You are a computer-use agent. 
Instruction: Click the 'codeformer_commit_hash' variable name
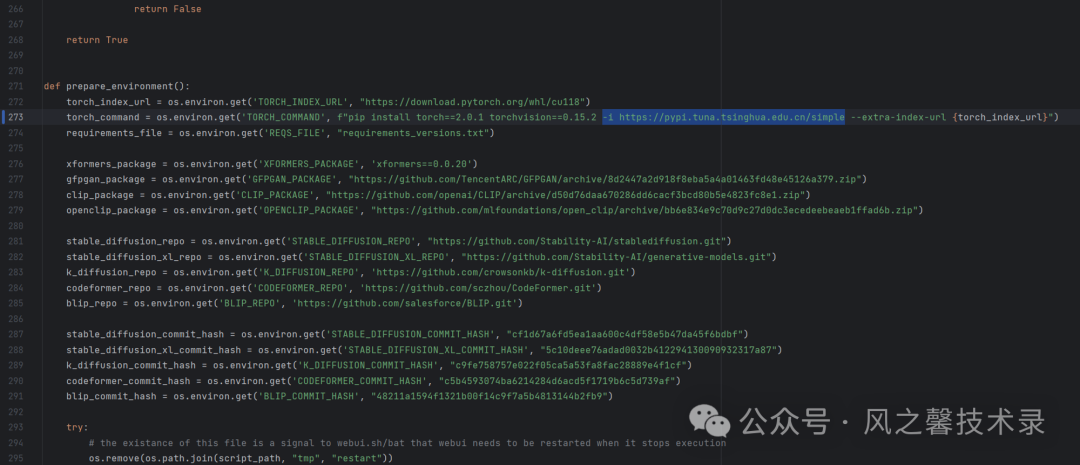[x=128, y=381]
